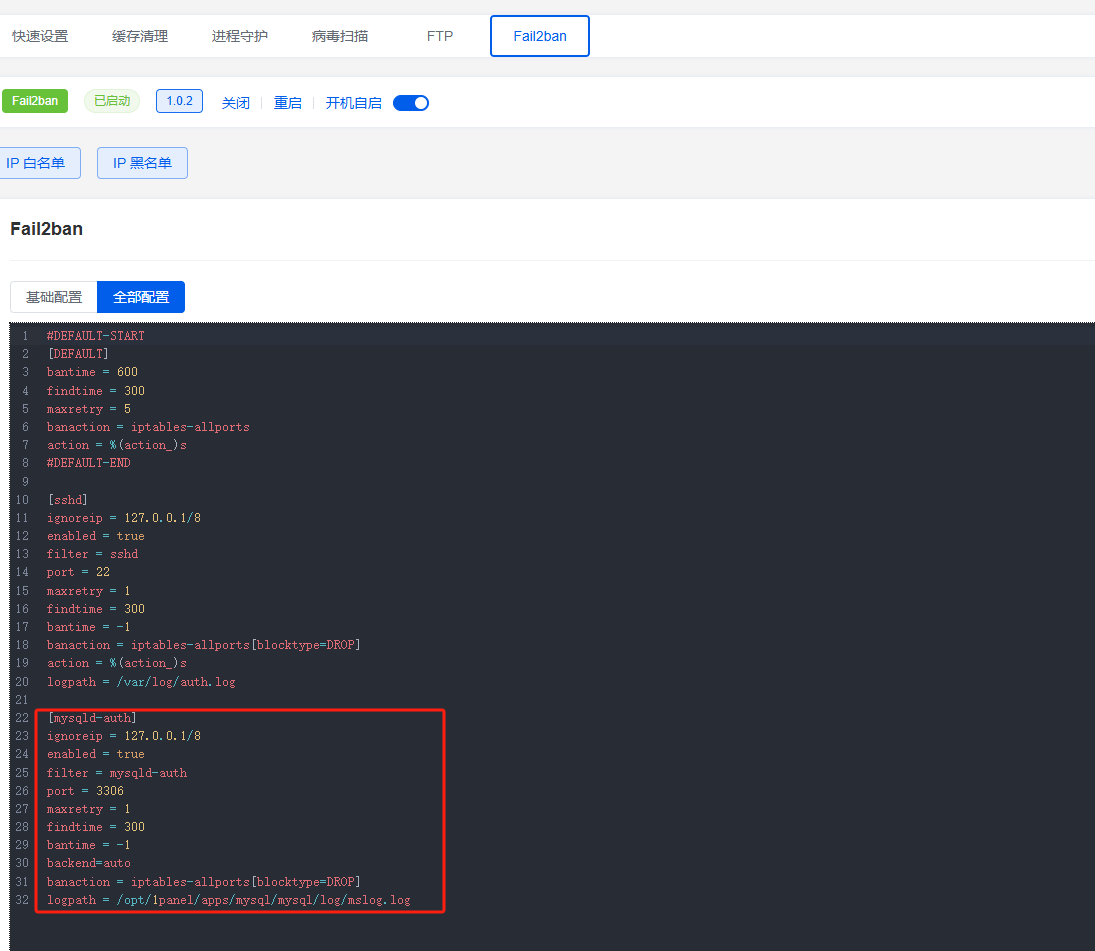The height and width of the screenshot is (951, 1095).
Task: Click the [mysqld-auth] section header
Action: coord(92,718)
